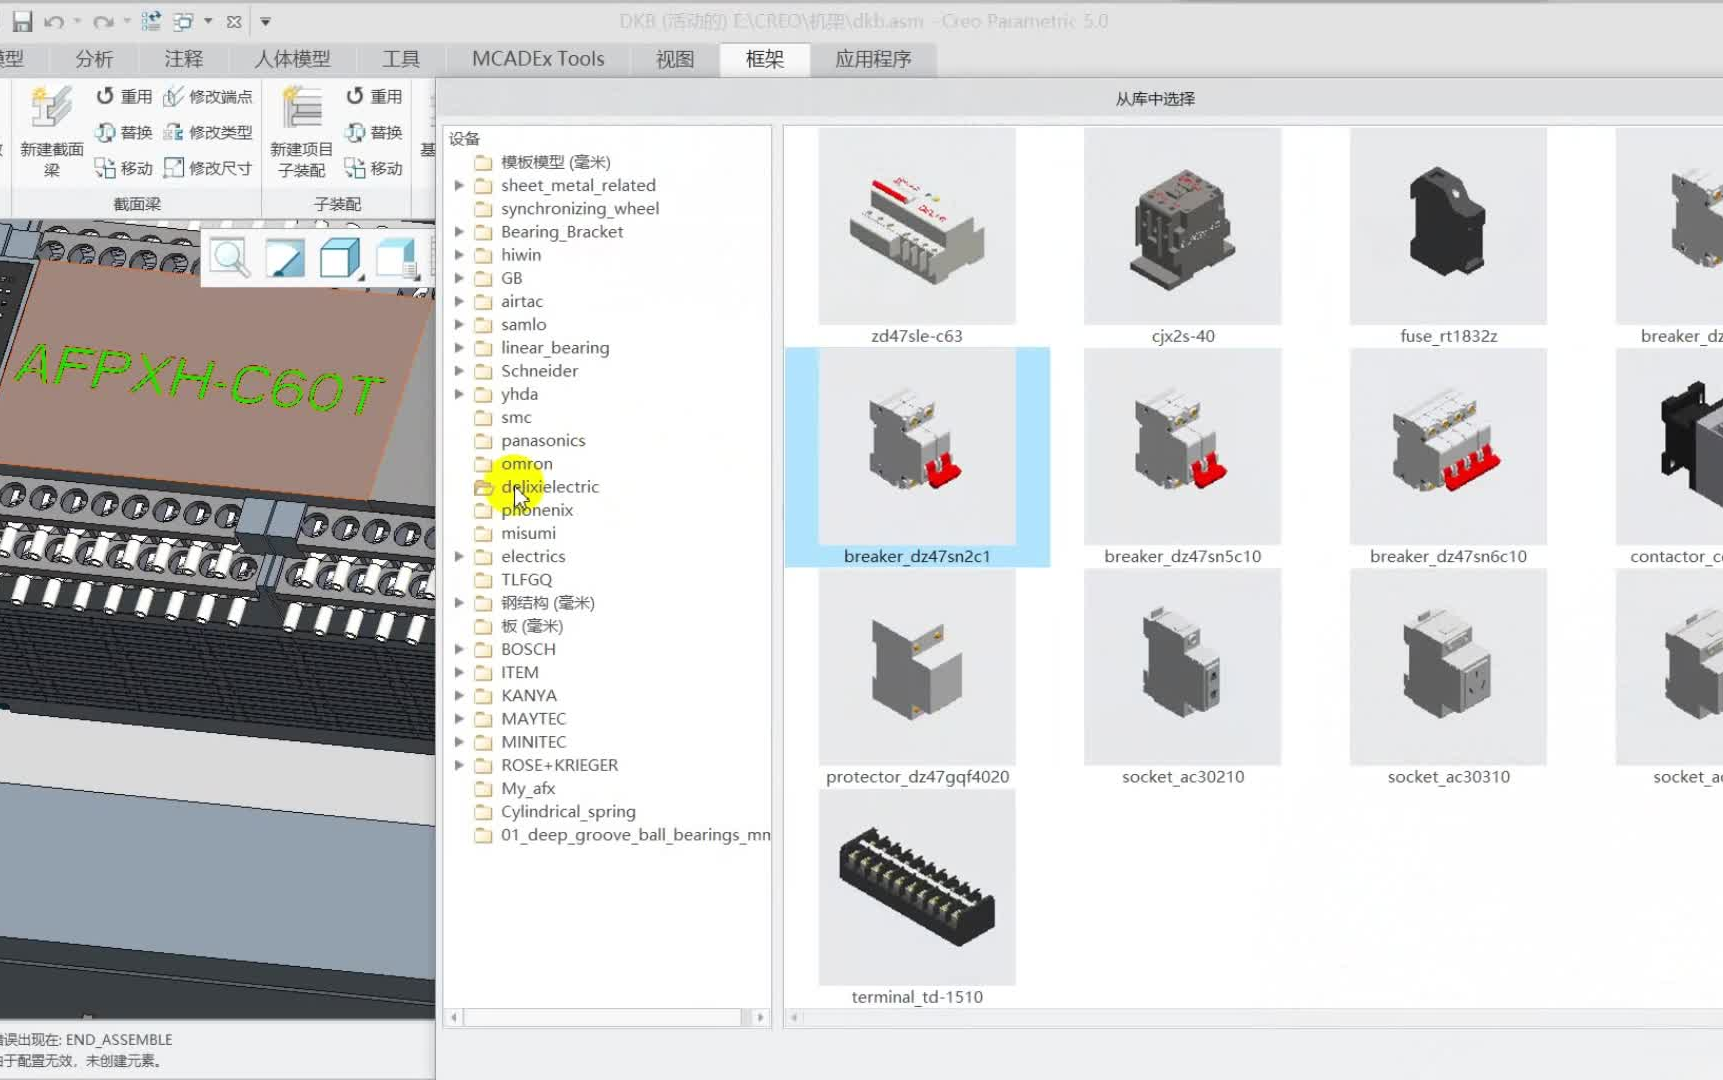Select the 修改尺寸 modify dimensions tool

pos(210,168)
